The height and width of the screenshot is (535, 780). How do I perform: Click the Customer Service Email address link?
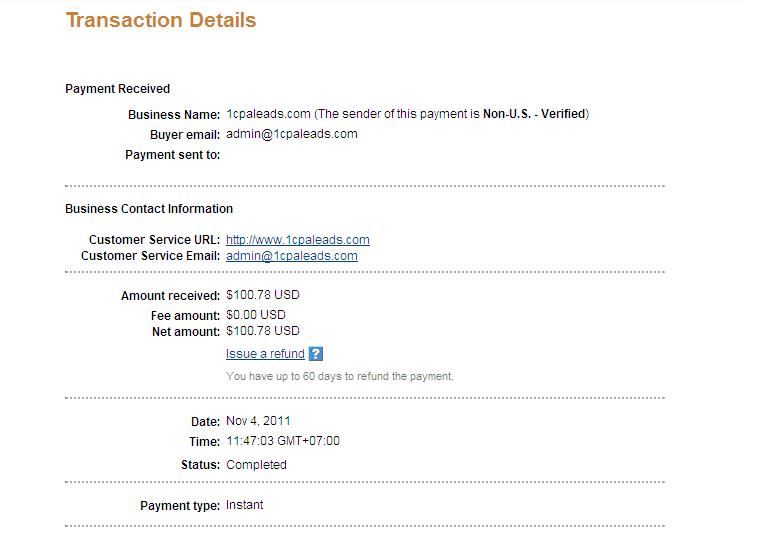coord(292,256)
